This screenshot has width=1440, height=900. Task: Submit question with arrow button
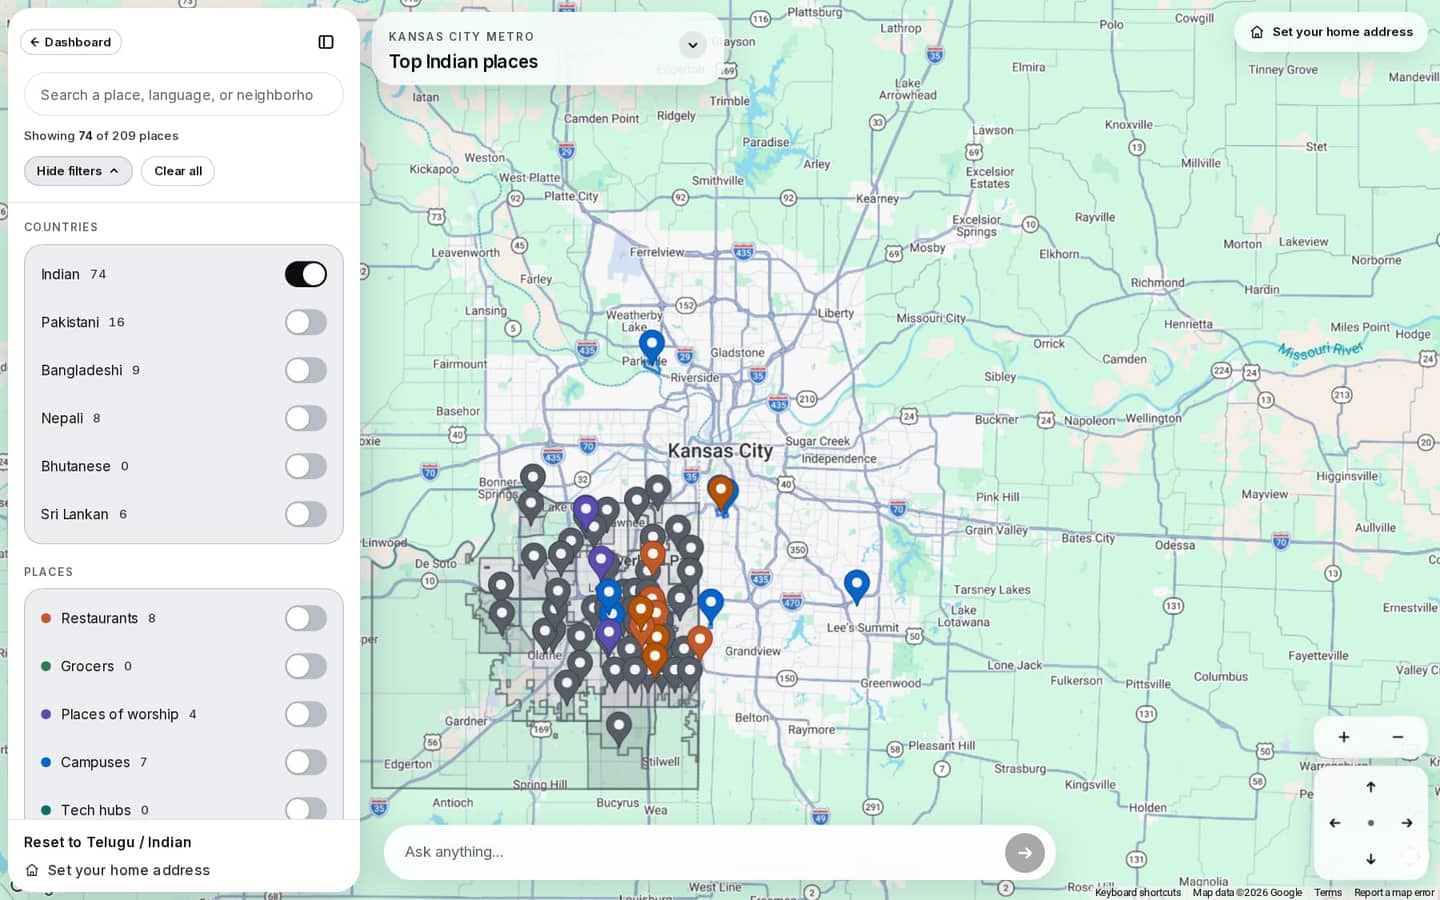(x=1025, y=853)
